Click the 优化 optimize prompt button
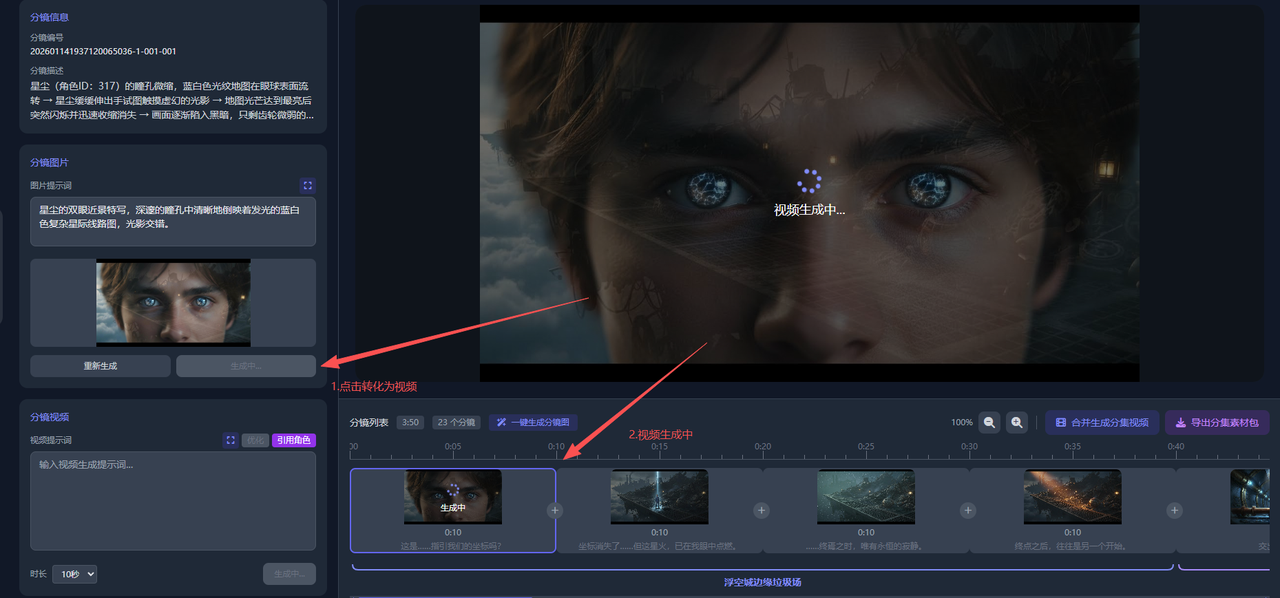The image size is (1280, 598). tap(255, 440)
